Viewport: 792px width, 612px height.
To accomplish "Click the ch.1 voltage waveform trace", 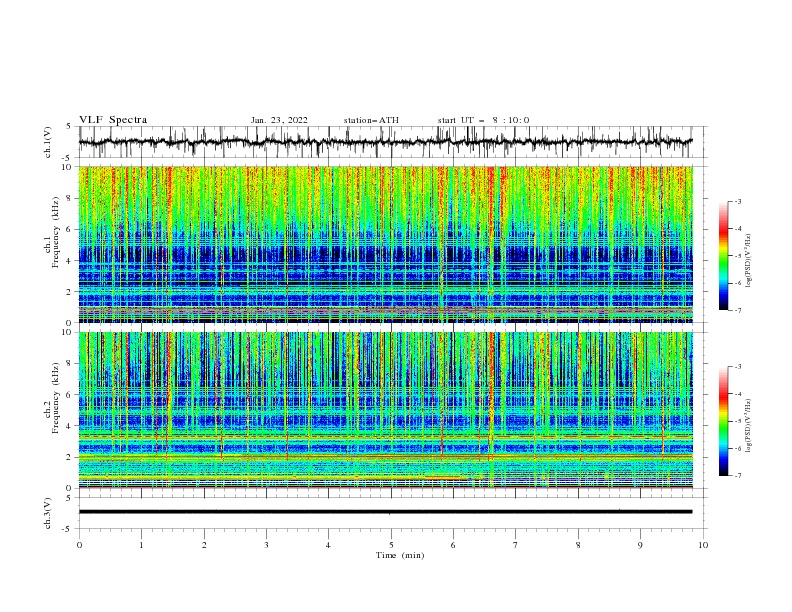I will pyautogui.click(x=385, y=142).
